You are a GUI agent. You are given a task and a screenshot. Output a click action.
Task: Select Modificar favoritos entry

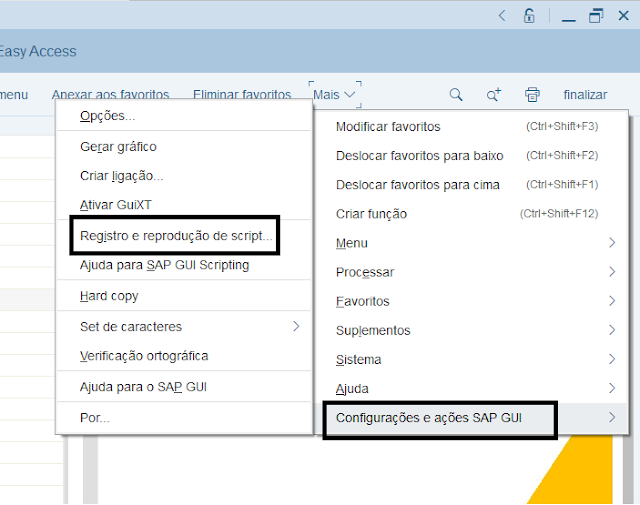point(471,127)
